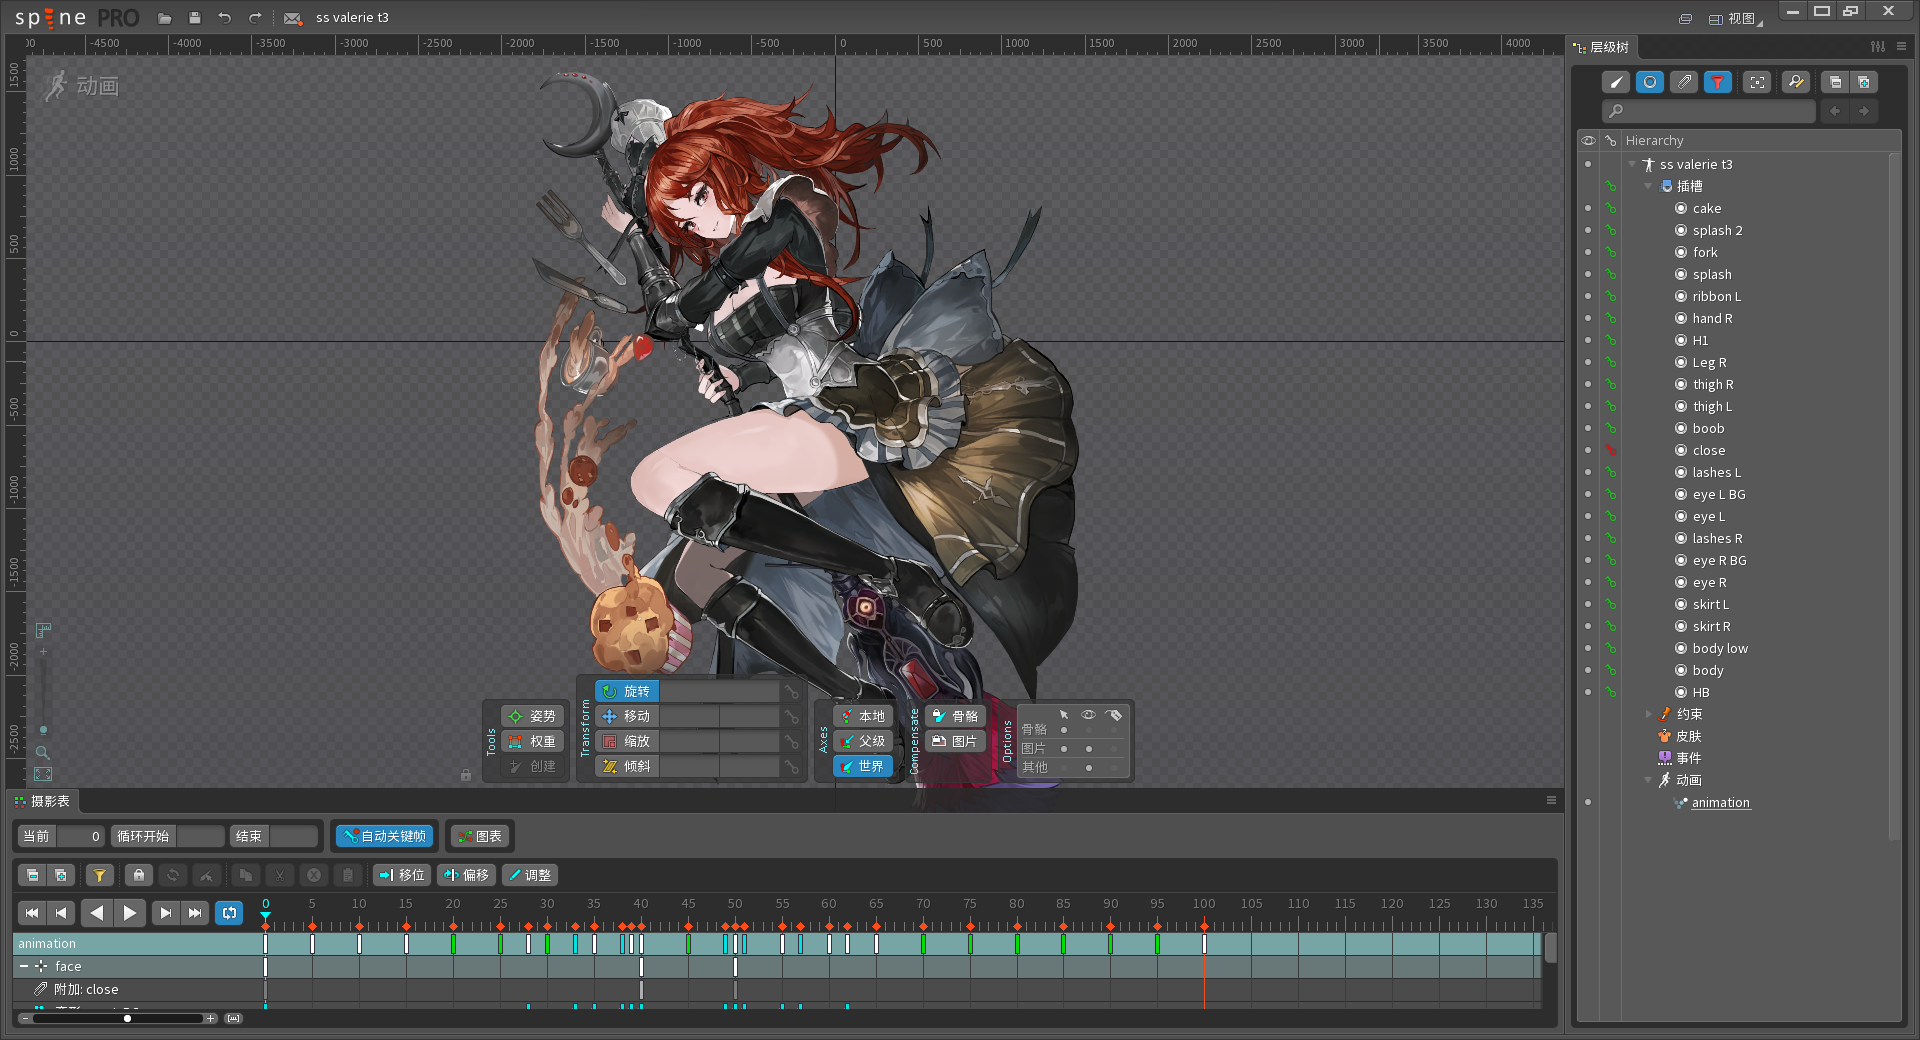Toggle slots filter circle icon
This screenshot has height=1040, width=1920.
[1650, 82]
